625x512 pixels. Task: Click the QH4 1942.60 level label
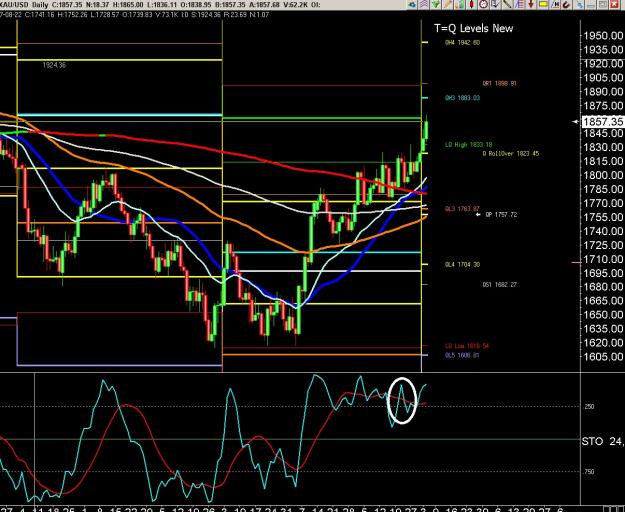[x=462, y=42]
